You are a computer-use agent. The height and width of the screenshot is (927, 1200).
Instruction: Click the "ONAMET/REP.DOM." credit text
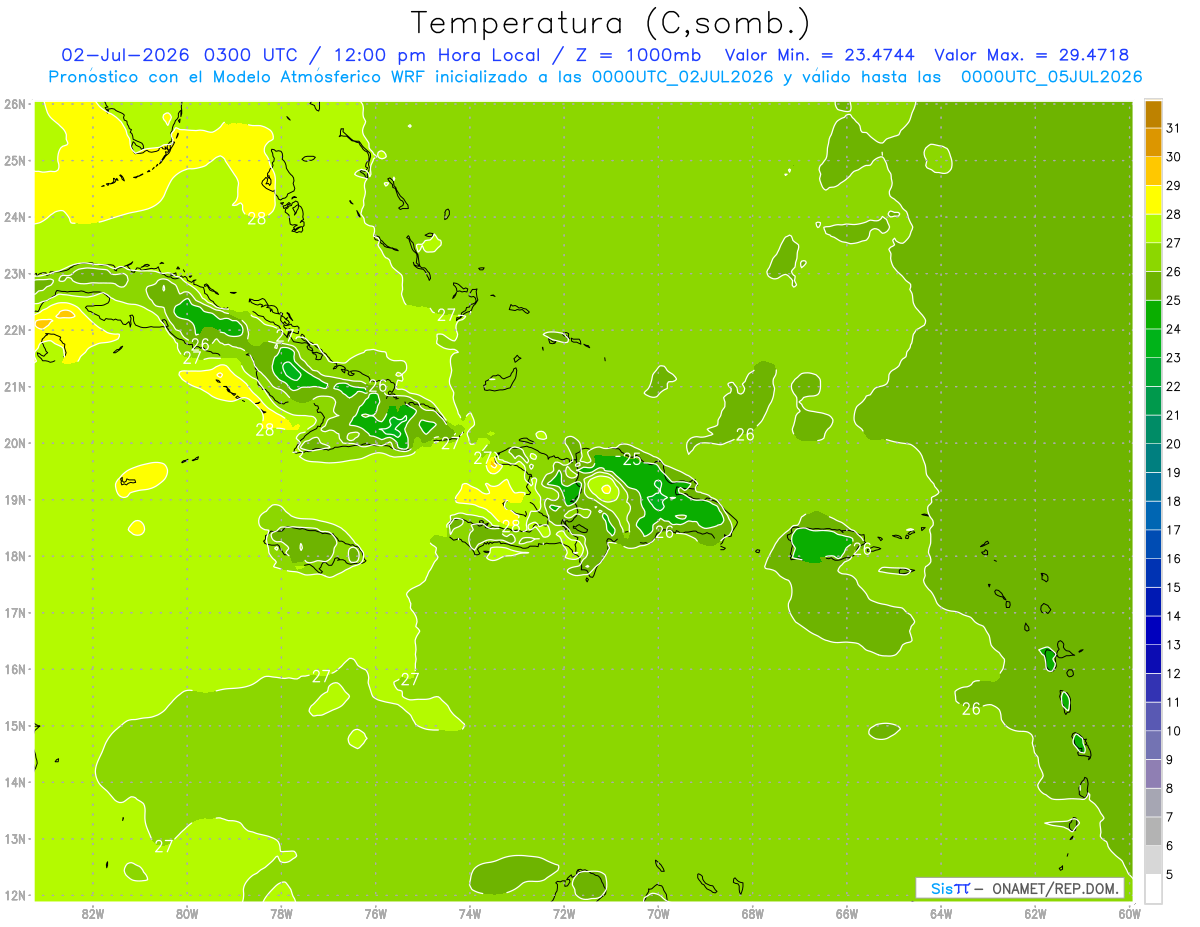(1057, 888)
